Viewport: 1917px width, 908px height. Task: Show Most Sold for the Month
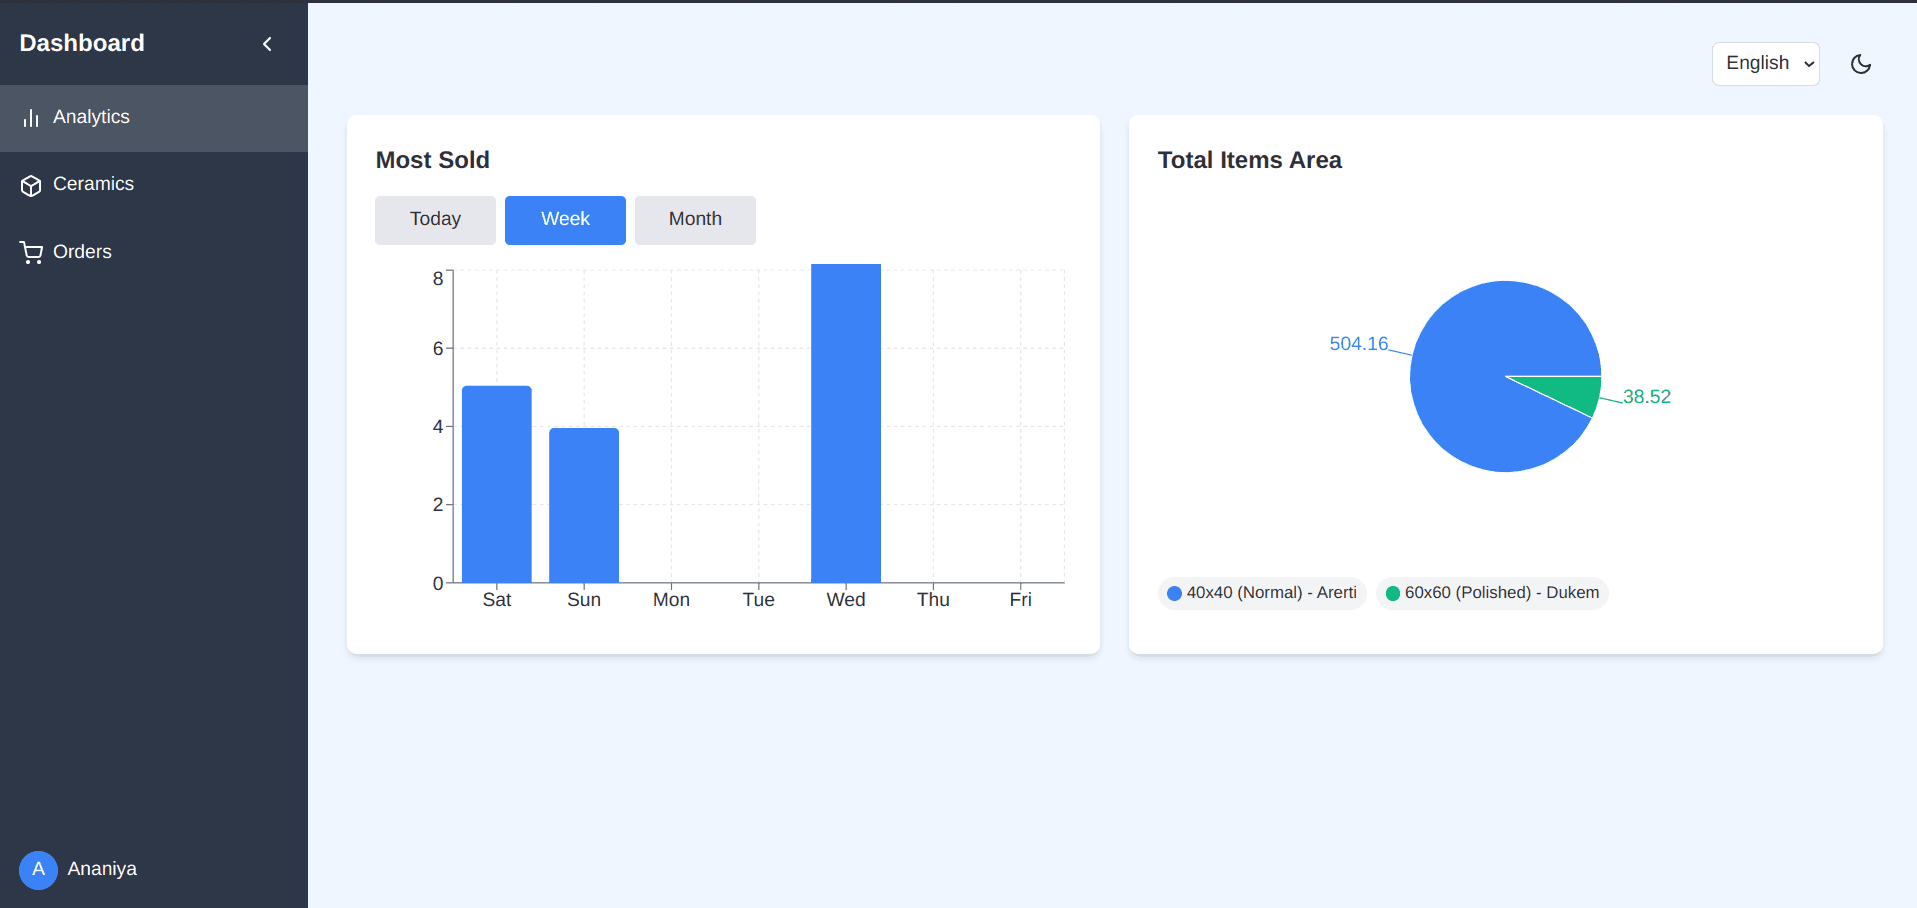(x=695, y=220)
